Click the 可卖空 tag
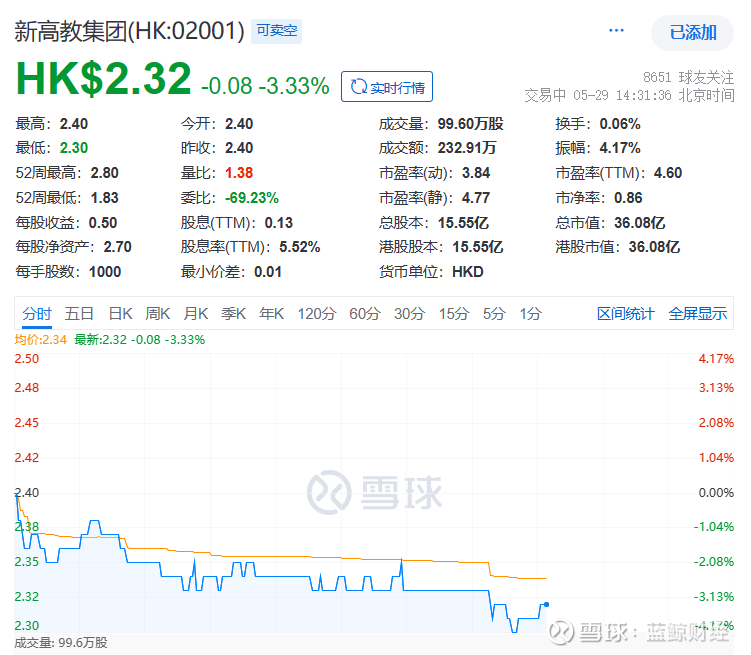Image resolution: width=751 pixels, height=655 pixels. pyautogui.click(x=276, y=31)
